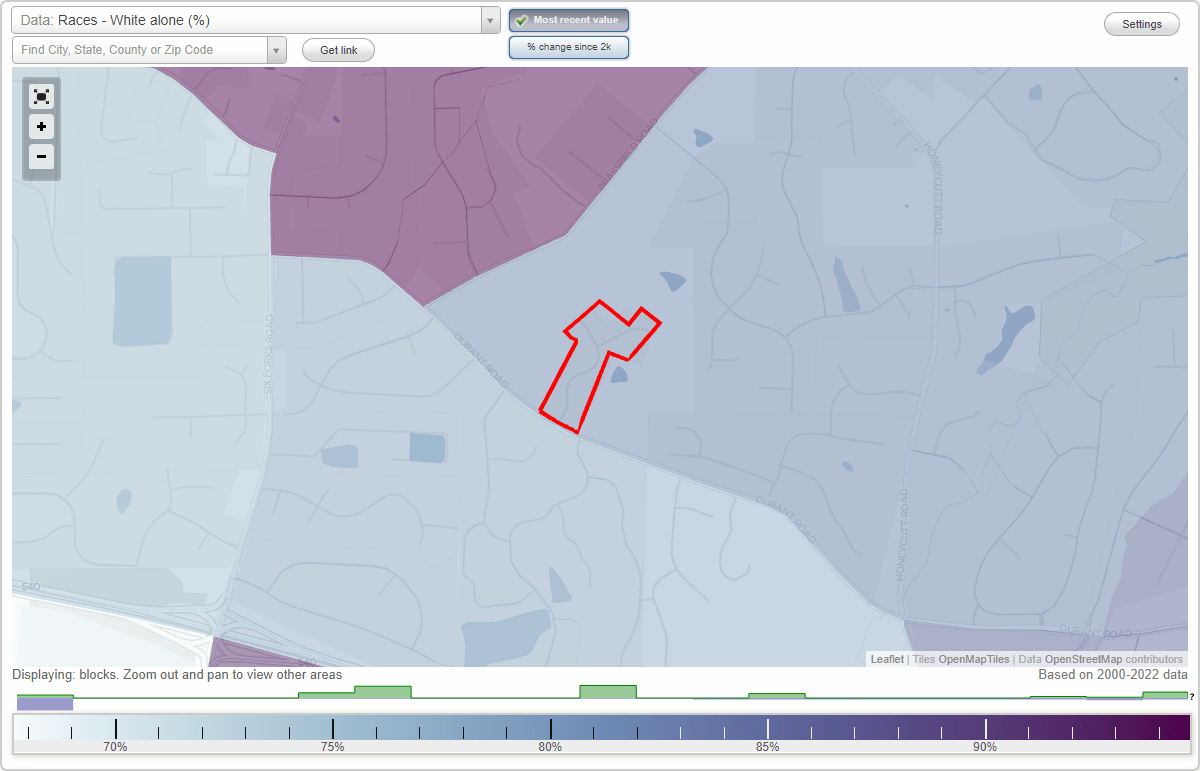1200x771 pixels.
Task: Click the 90% mark on color legend
Action: click(x=985, y=747)
